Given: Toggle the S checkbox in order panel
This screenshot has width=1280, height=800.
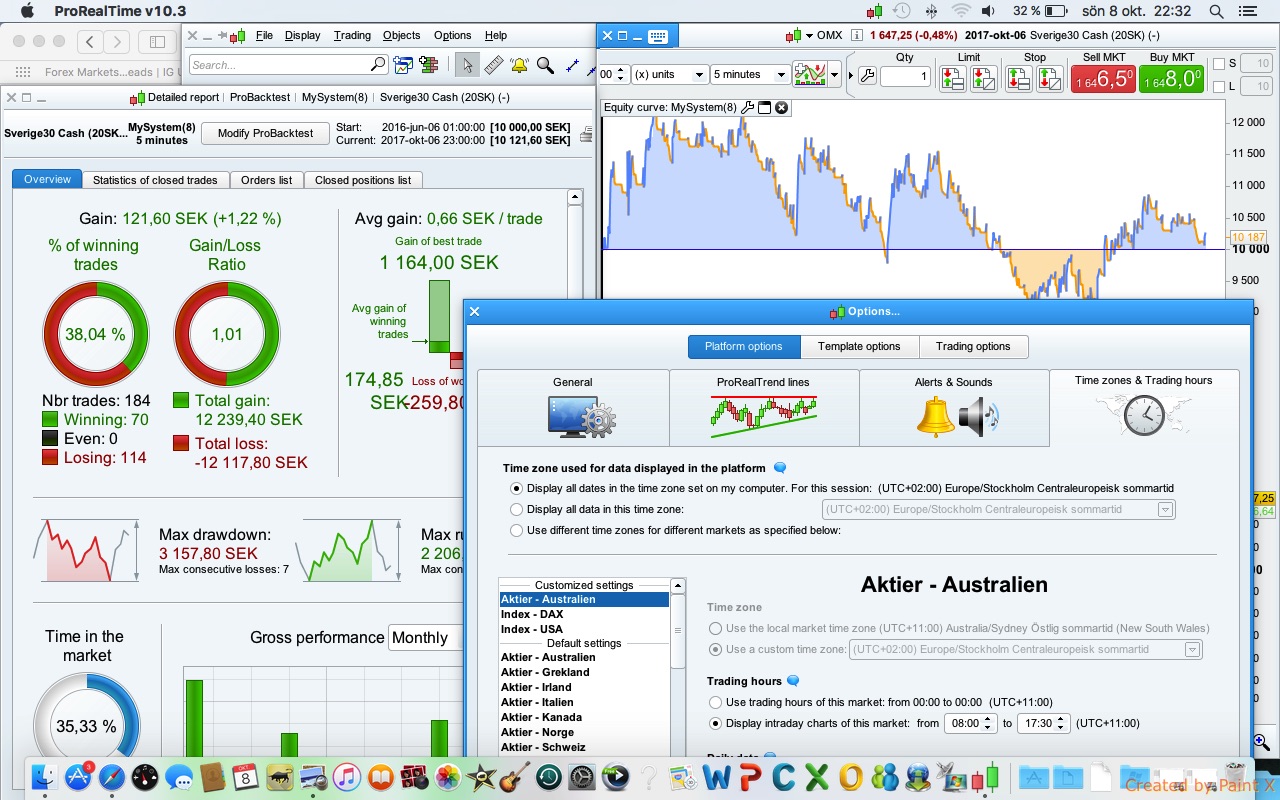Looking at the screenshot, I should [x=1218, y=64].
